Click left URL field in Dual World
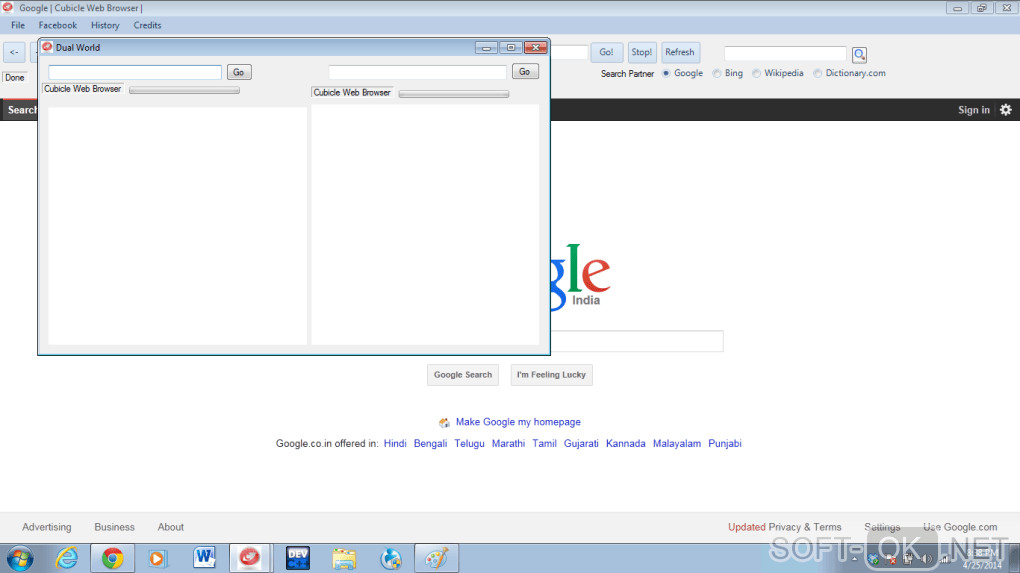Screen dimensions: 1020x573 (x=135, y=72)
